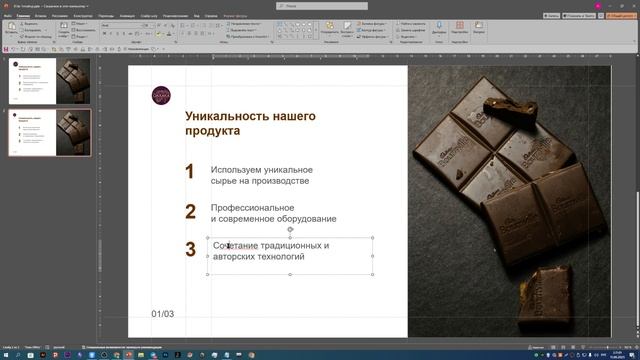The image size is (640, 360).
Task: Open Shape Outline (Контур фигуры) dropdown
Action: coord(371,30)
